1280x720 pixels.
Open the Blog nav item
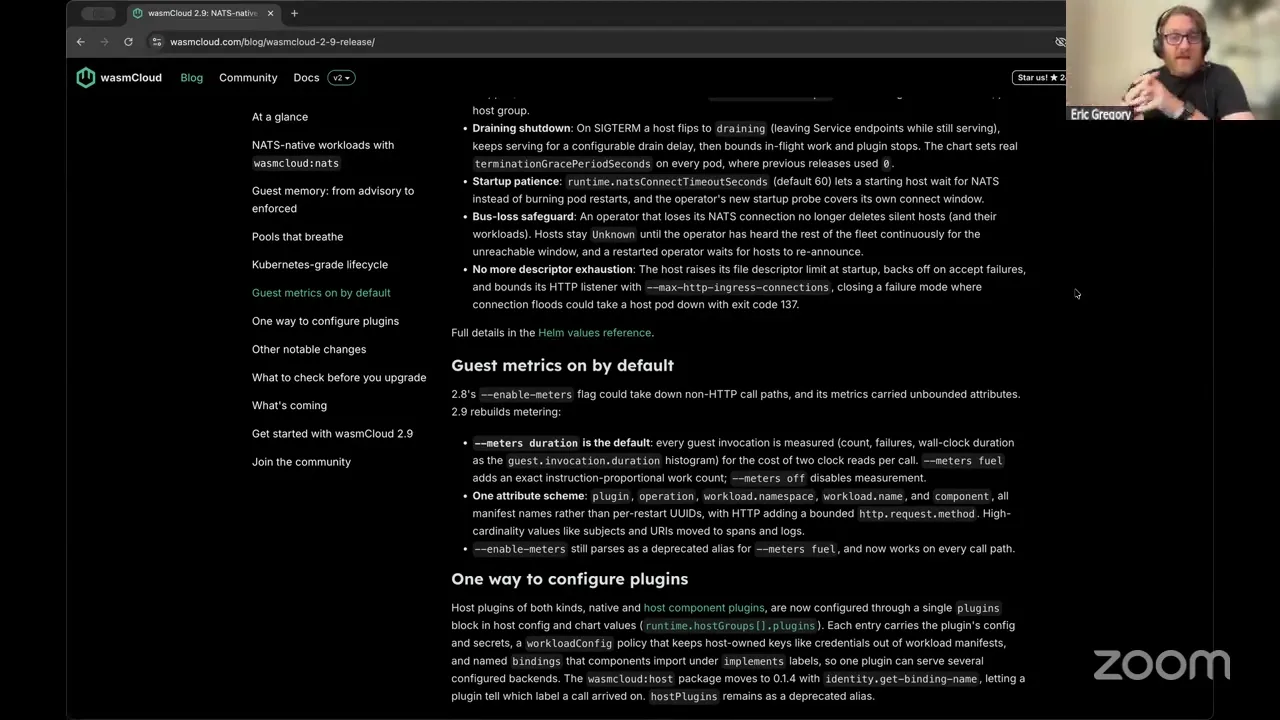[191, 78]
